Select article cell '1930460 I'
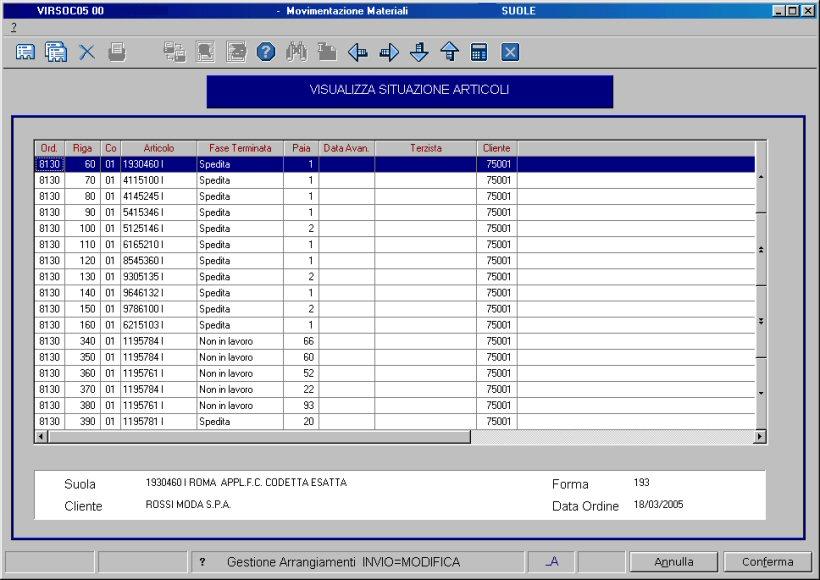The image size is (820, 580). point(158,164)
